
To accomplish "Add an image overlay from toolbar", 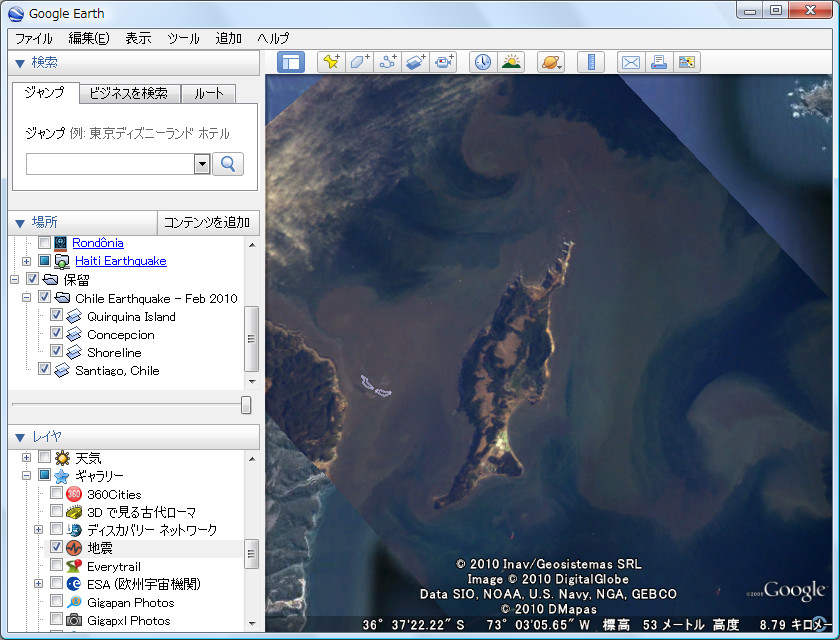I will pos(416,62).
